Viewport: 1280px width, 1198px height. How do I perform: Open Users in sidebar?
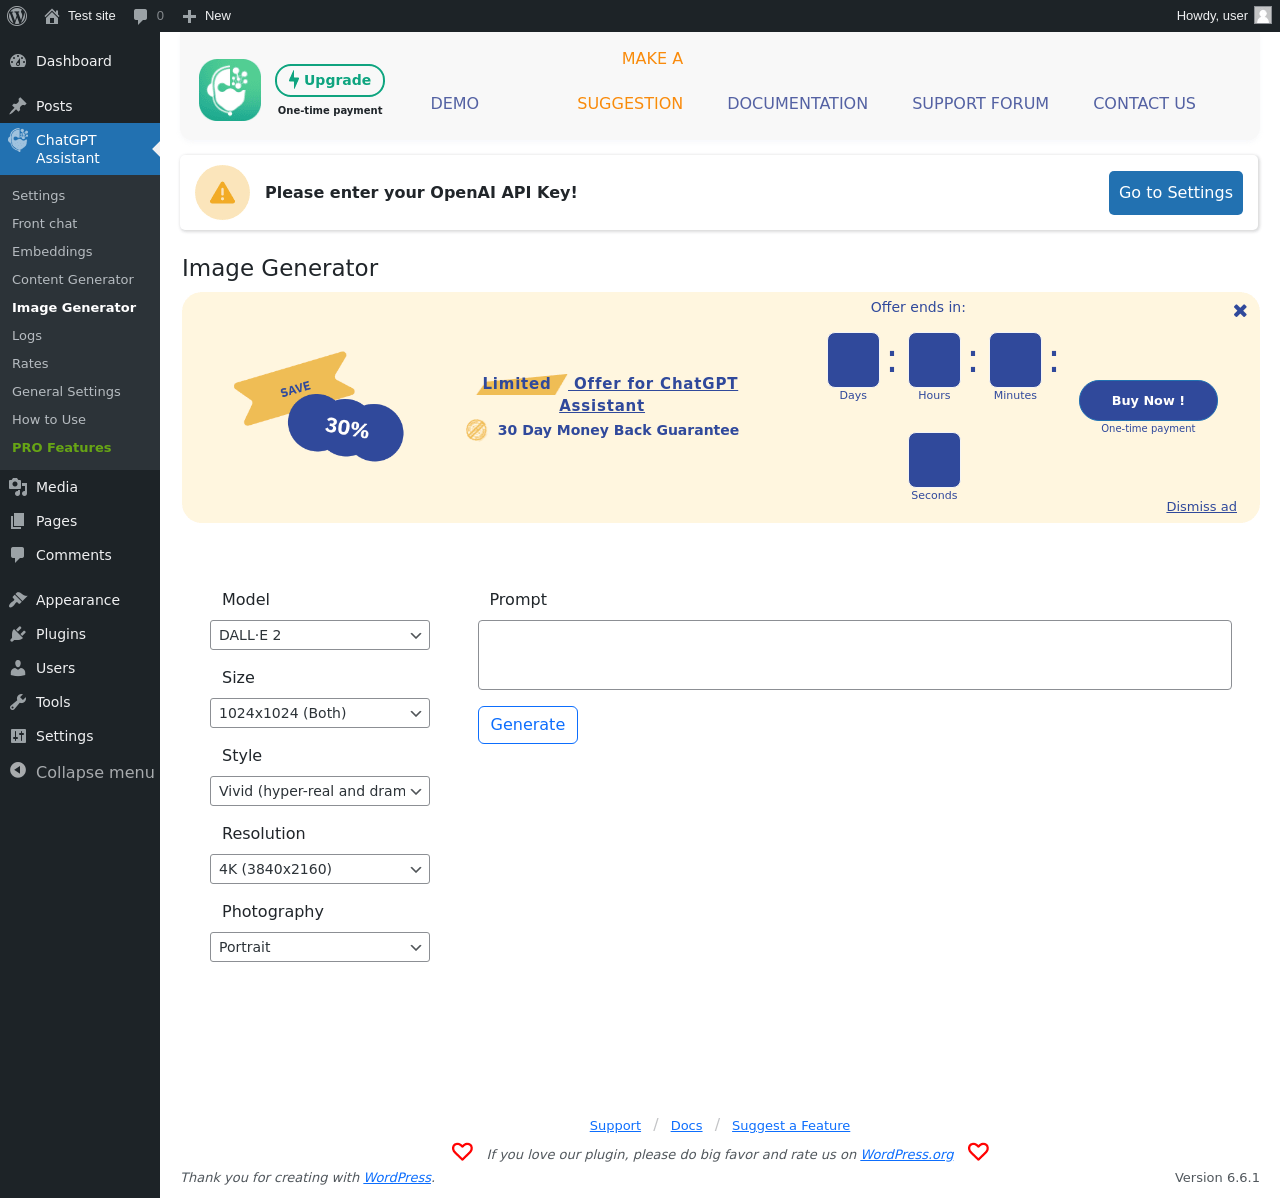80,668
